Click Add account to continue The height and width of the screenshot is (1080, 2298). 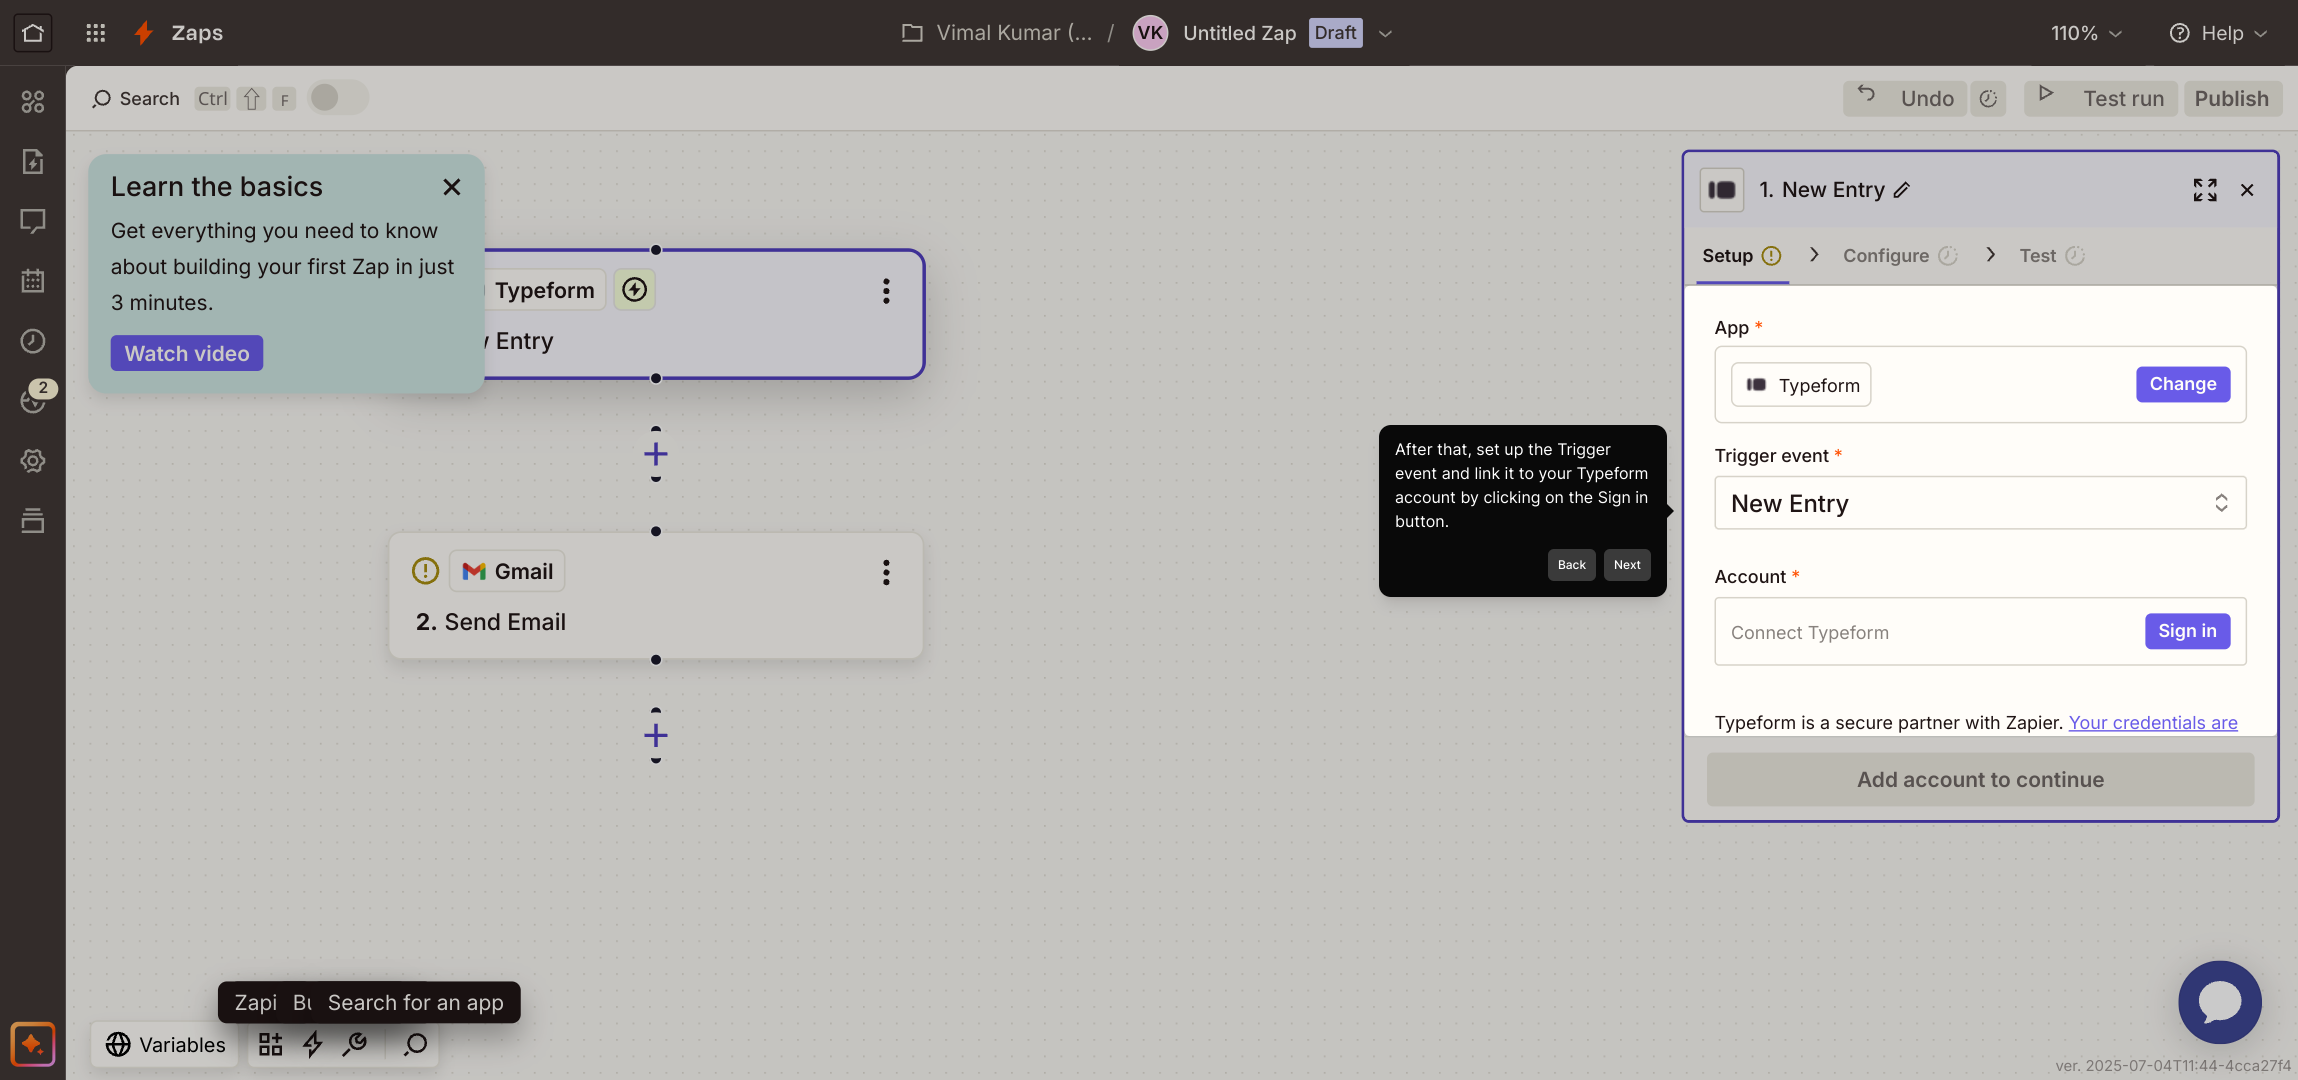(1980, 780)
